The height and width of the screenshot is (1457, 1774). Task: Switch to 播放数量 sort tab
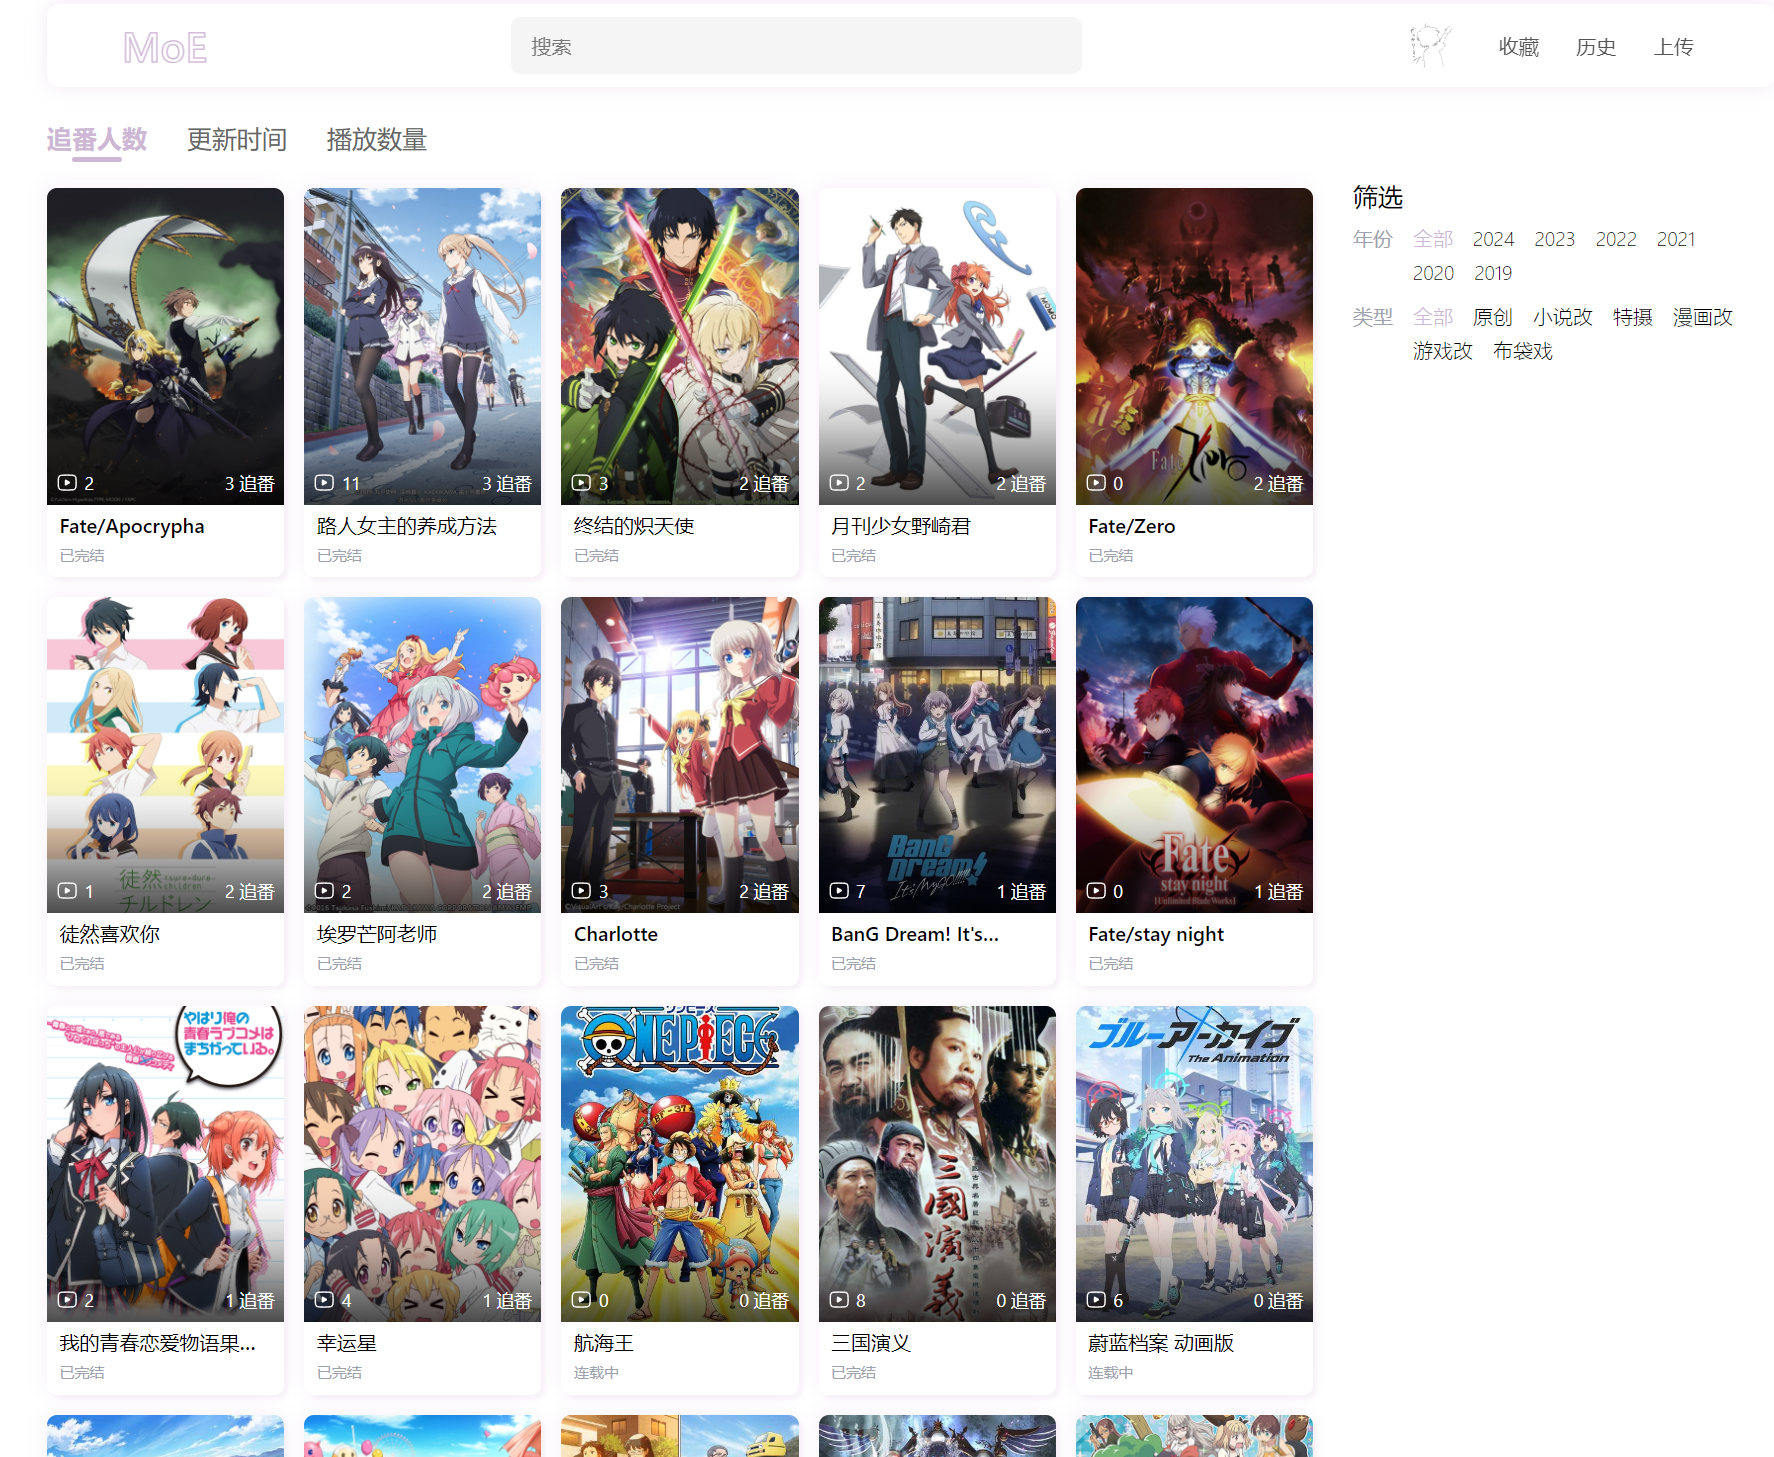tap(377, 140)
